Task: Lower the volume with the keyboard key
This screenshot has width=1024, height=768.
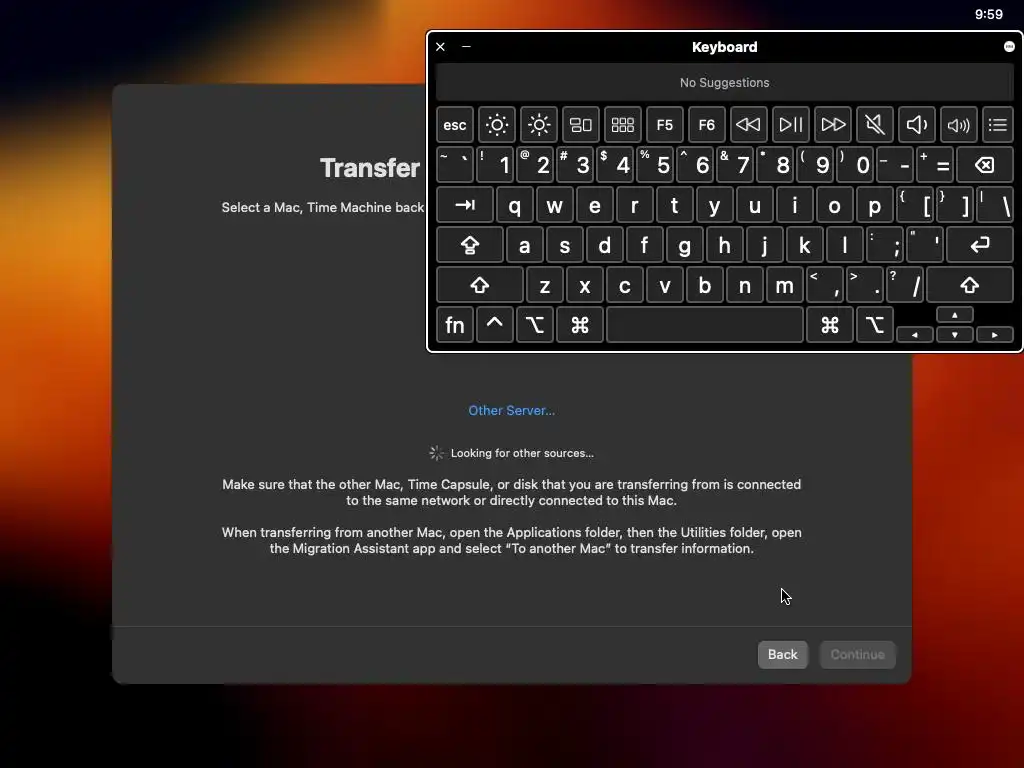Action: click(917, 125)
